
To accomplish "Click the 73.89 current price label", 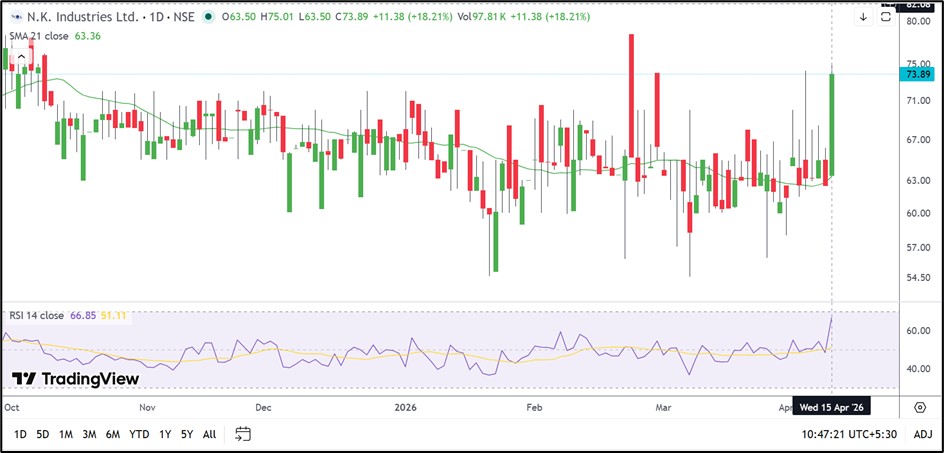I will (x=917, y=74).
